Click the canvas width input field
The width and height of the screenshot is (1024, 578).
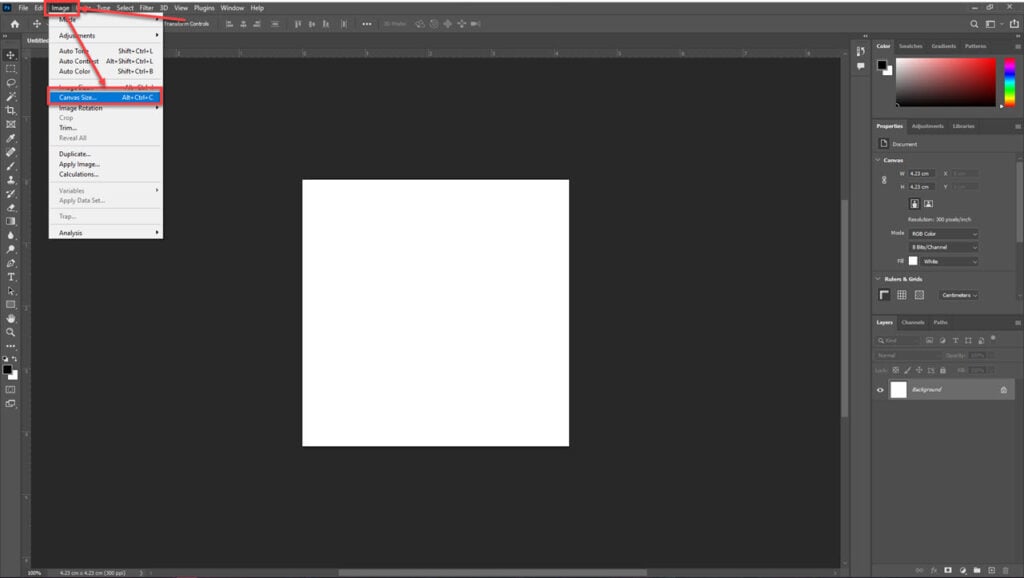tap(919, 174)
